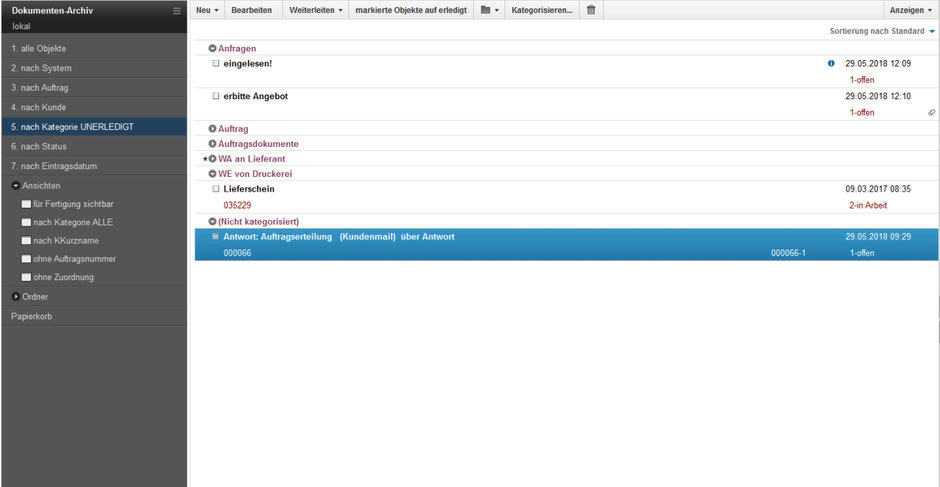Select 6. nach Status view
The width and height of the screenshot is (940, 487).
[x=94, y=147]
